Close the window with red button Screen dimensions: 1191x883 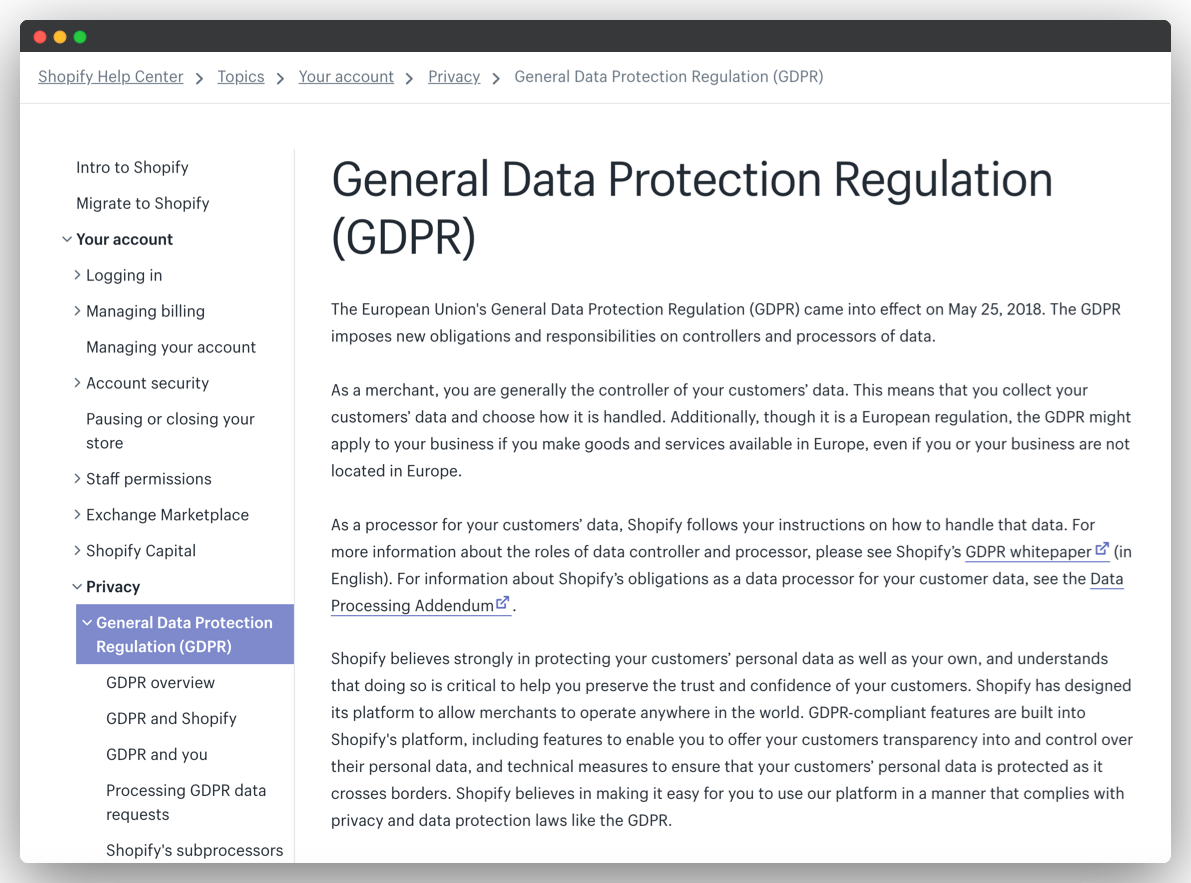coord(40,37)
